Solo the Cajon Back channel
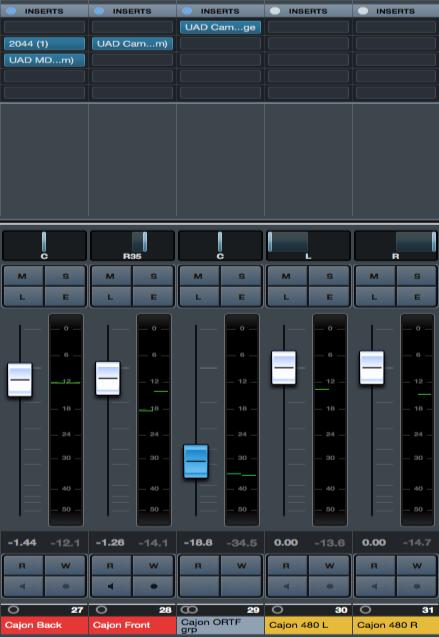Viewport: 439px width, 637px height. point(65,276)
